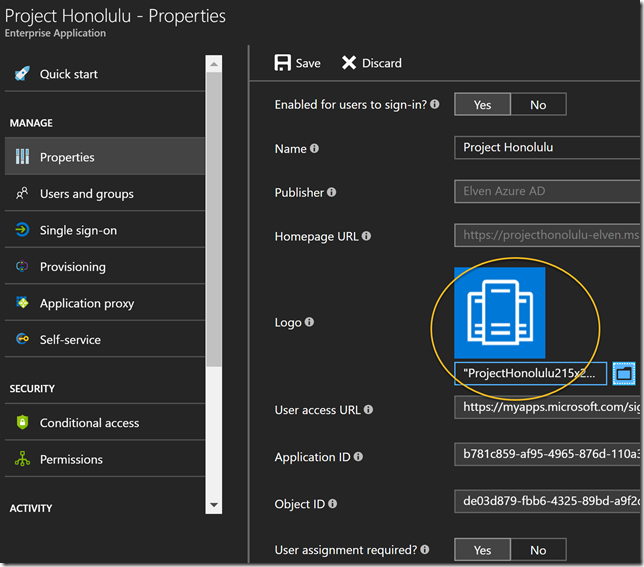The width and height of the screenshot is (644, 567).
Task: Save the application properties
Action: 297,63
